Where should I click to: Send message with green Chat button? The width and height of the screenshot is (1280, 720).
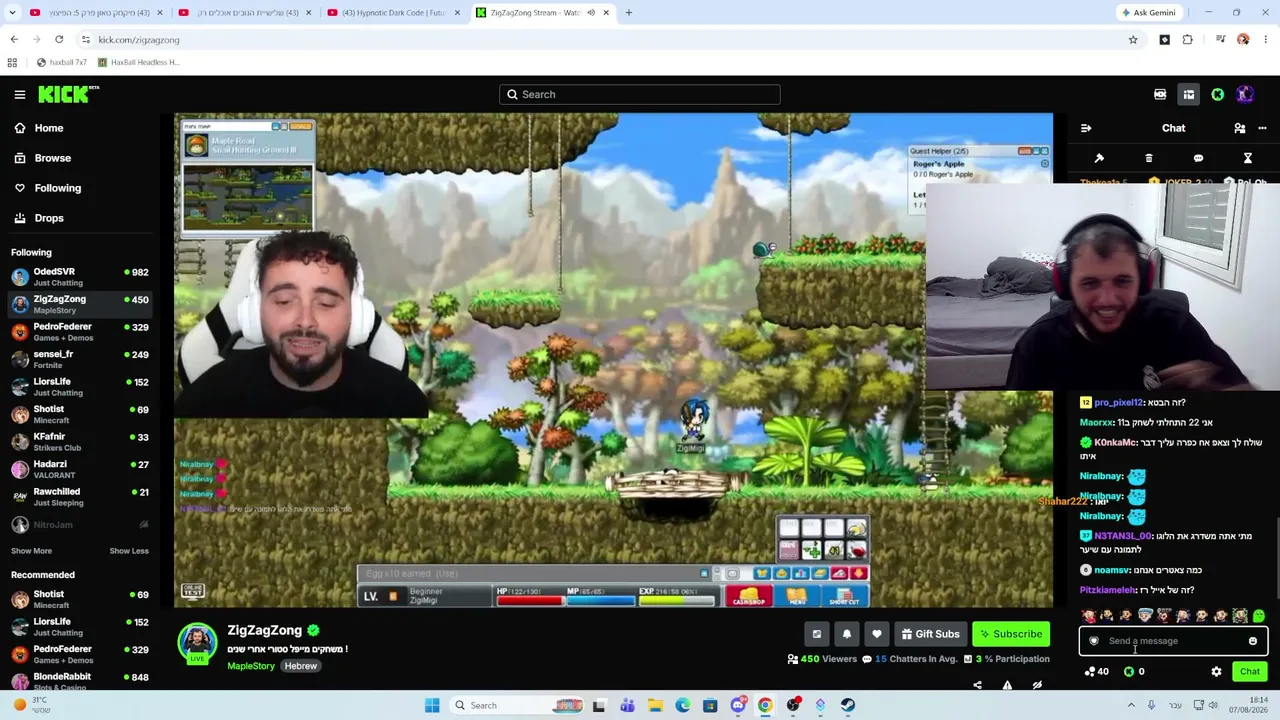click(1250, 672)
